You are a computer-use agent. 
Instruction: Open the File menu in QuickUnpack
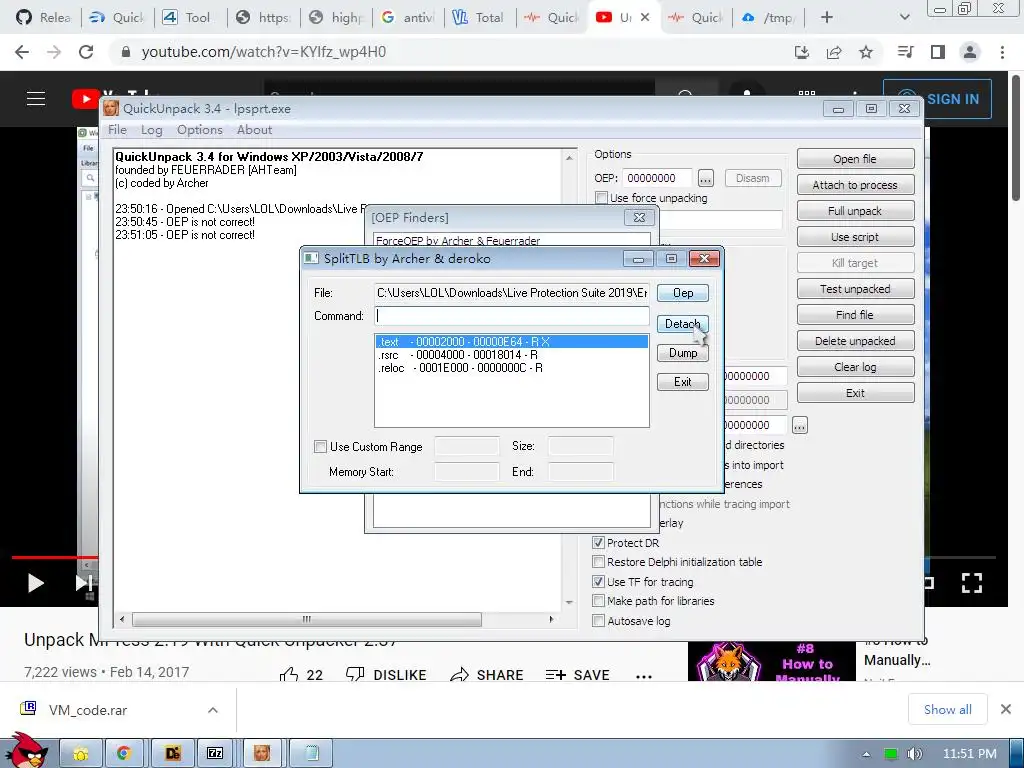117,130
